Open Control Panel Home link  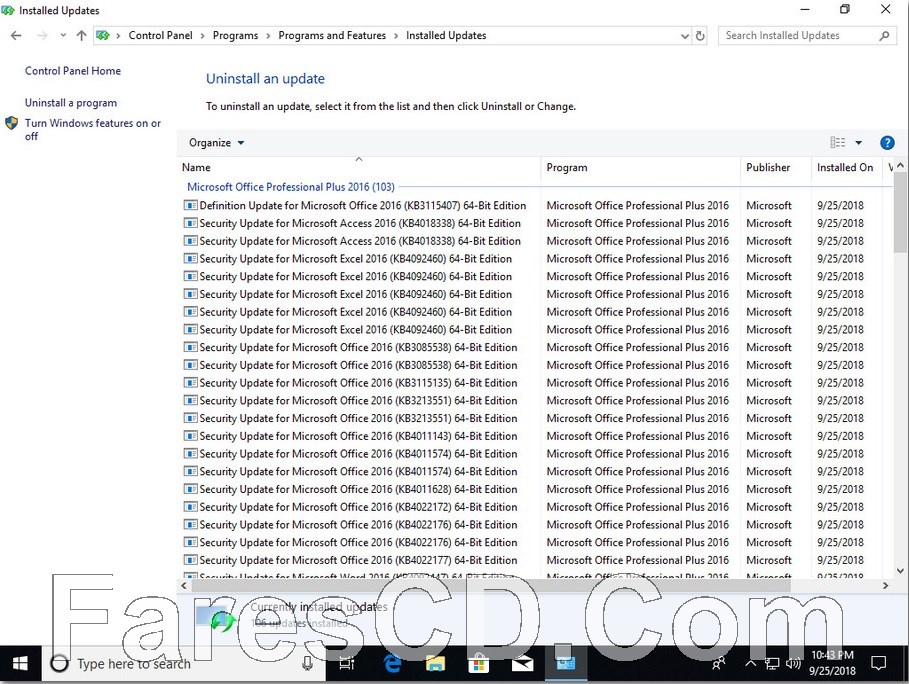click(73, 71)
